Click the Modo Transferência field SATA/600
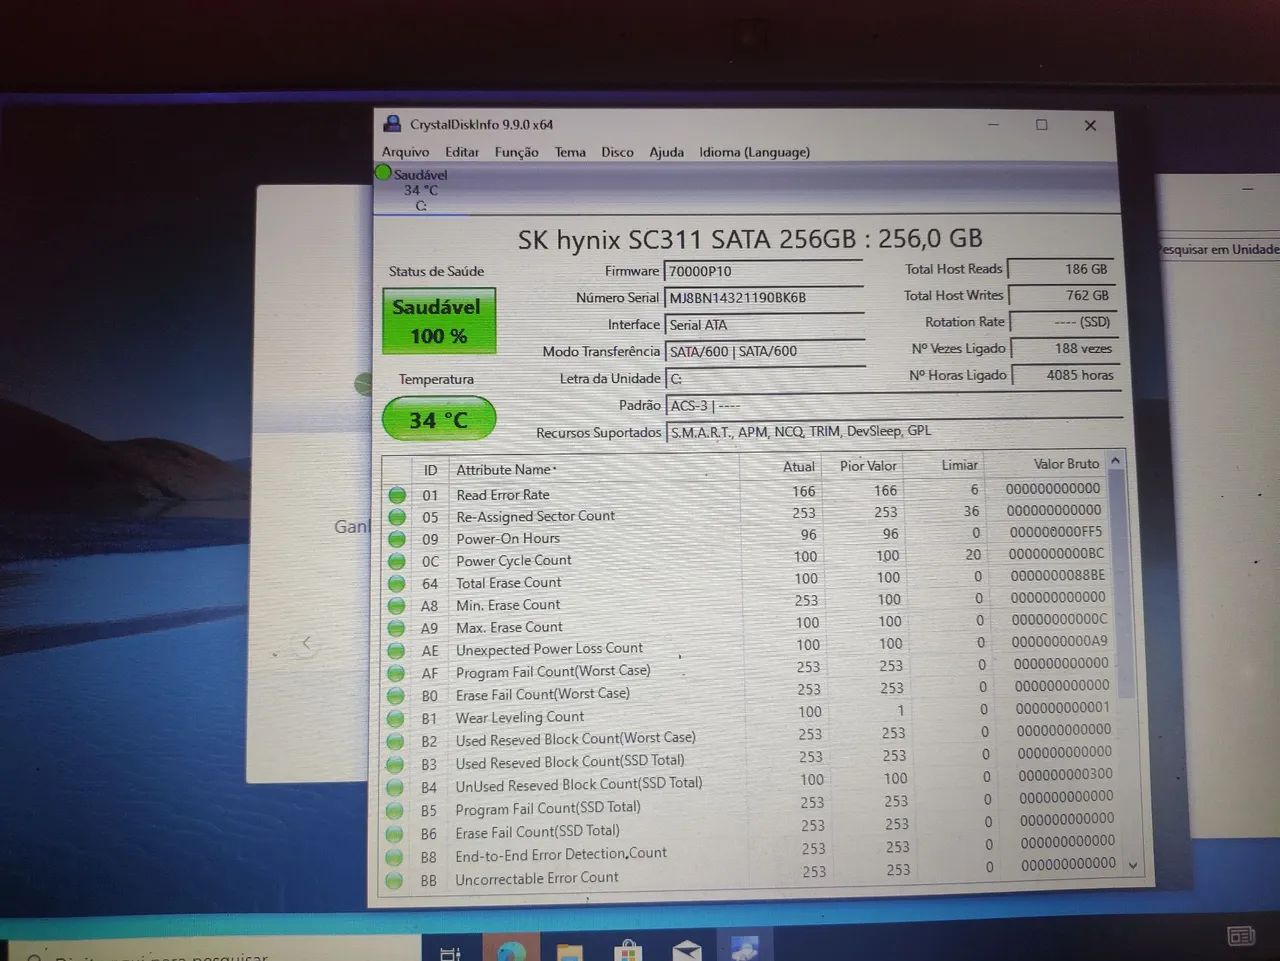Screen dimensions: 1280x961 click(x=765, y=352)
